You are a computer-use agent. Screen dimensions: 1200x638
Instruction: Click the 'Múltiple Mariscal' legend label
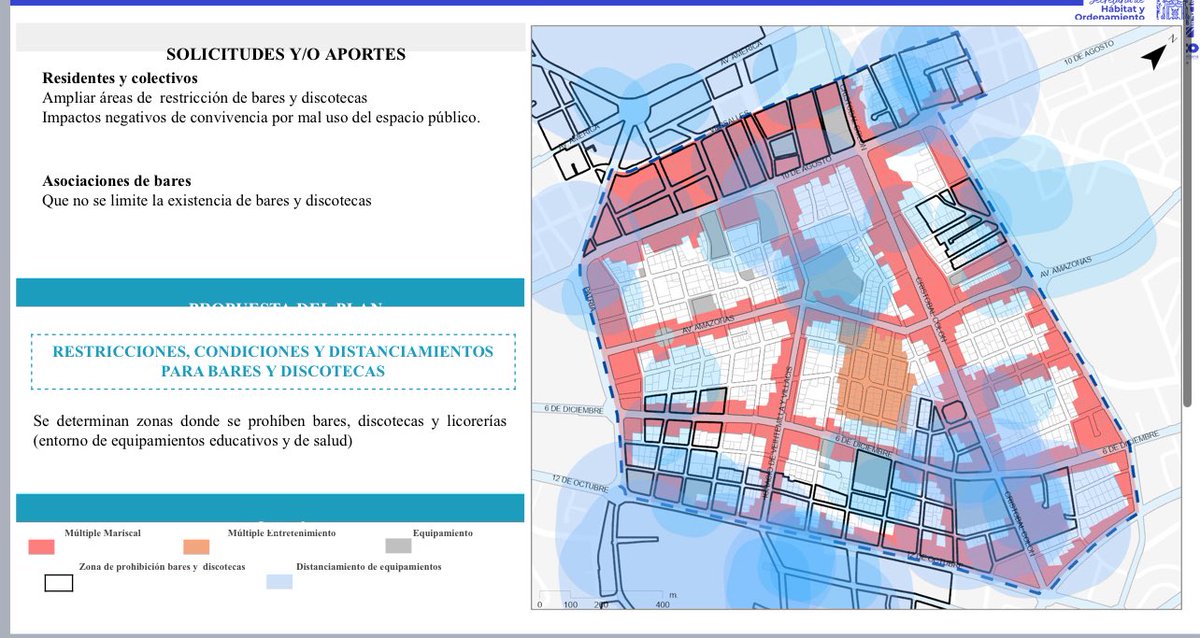[x=103, y=533]
